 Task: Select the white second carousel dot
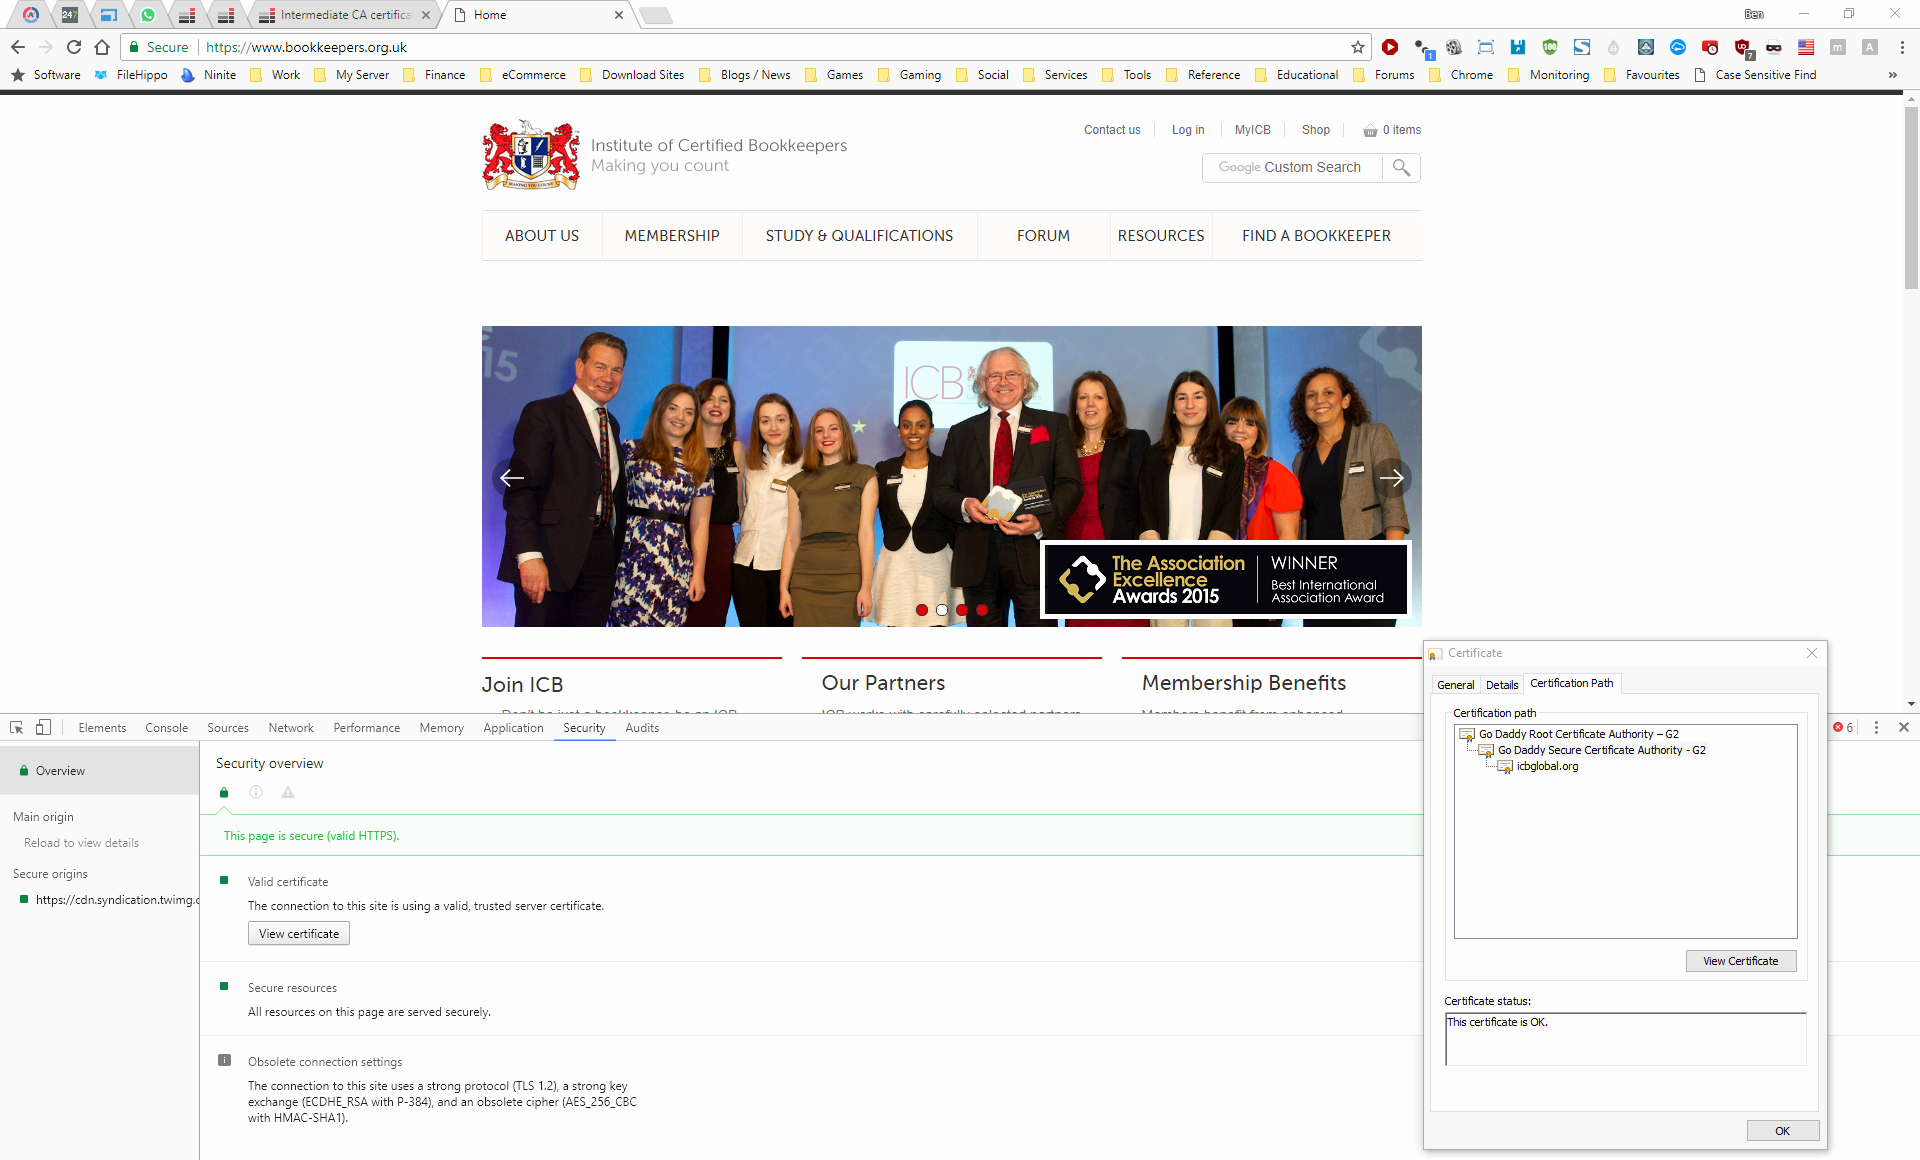point(942,610)
